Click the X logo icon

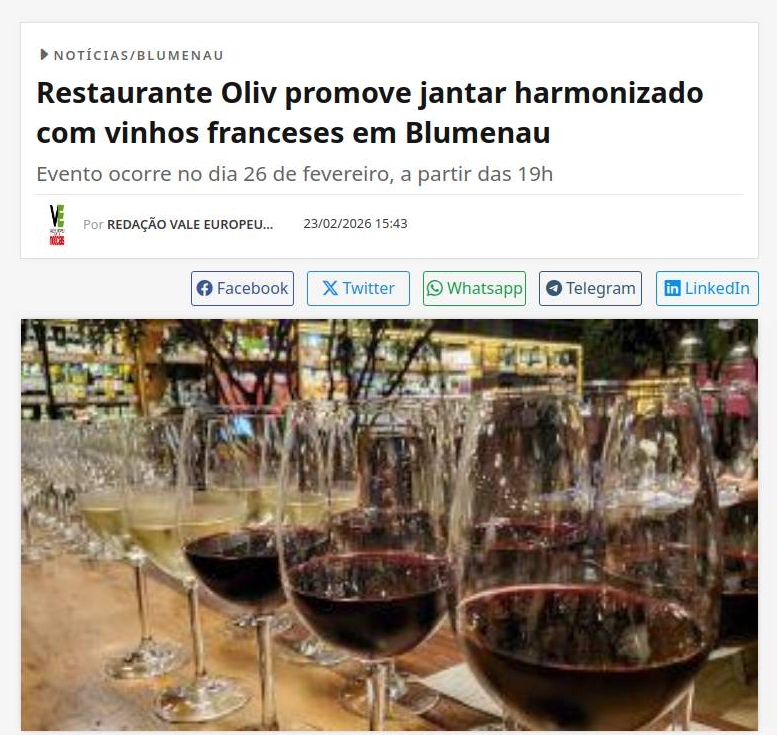click(x=330, y=288)
